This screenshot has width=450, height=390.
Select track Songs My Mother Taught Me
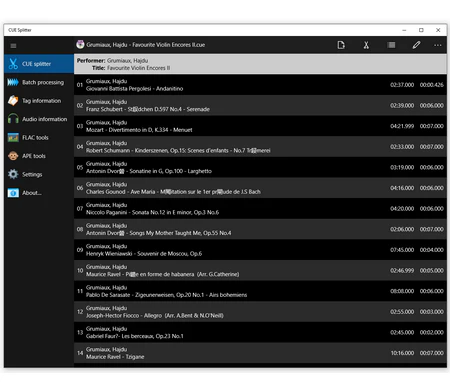tap(260, 229)
